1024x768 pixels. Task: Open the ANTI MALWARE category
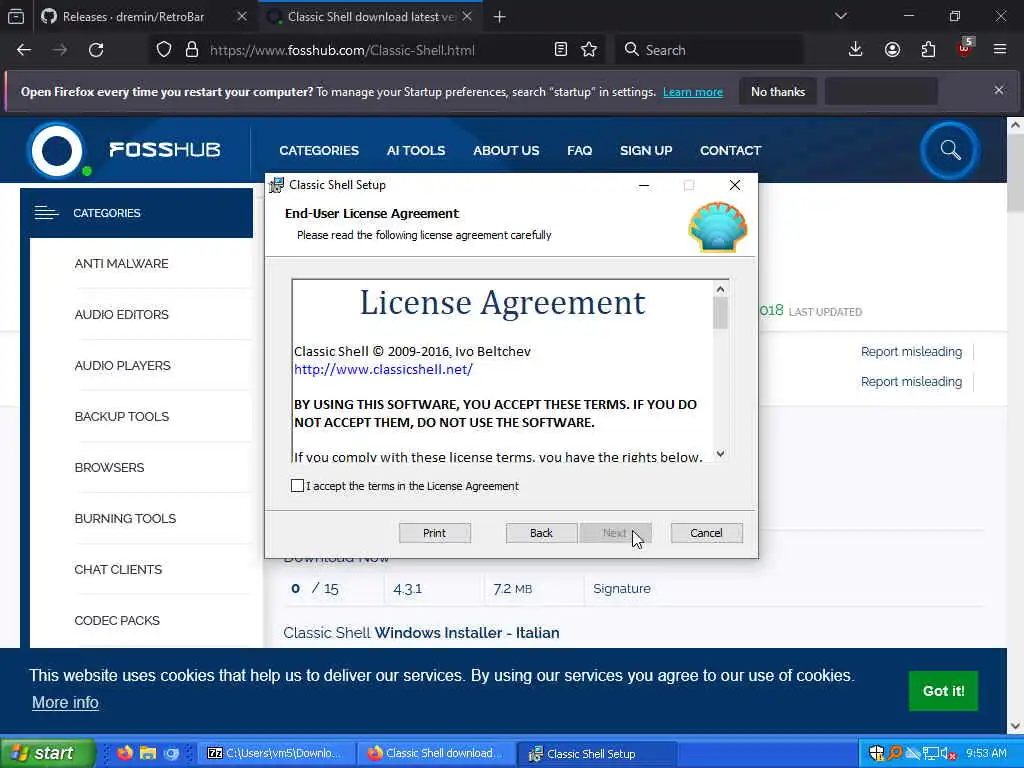(x=121, y=264)
